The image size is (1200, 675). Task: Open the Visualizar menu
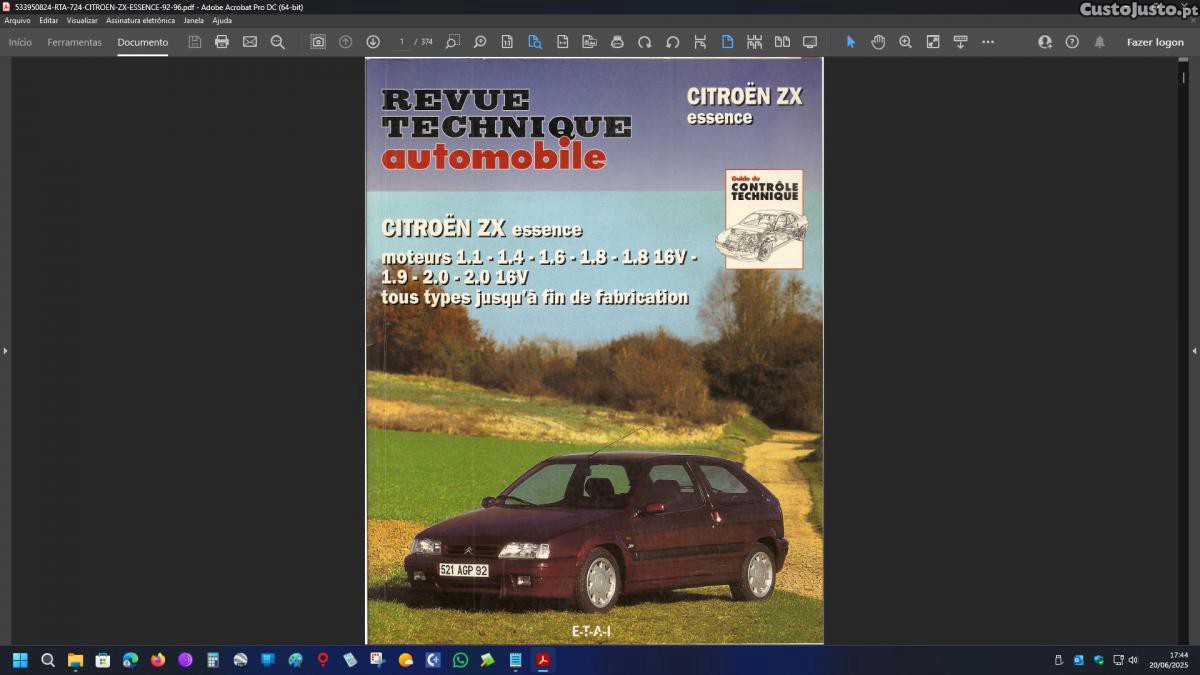point(82,20)
